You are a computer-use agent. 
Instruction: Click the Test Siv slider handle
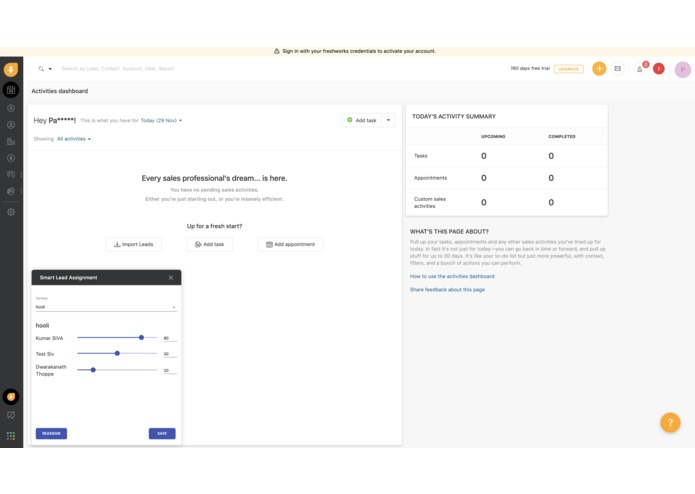click(117, 354)
